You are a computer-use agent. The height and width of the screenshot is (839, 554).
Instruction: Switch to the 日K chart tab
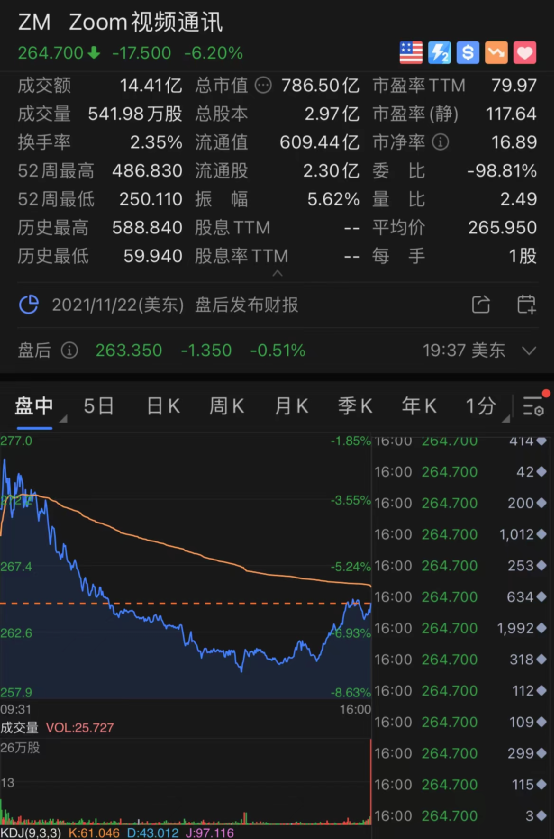163,406
